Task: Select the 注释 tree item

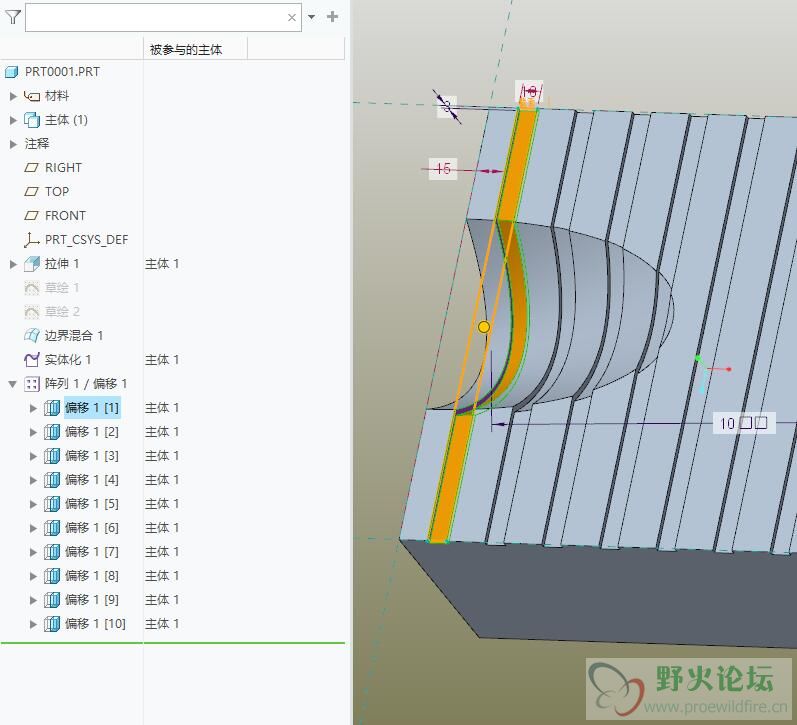Action: click(37, 144)
